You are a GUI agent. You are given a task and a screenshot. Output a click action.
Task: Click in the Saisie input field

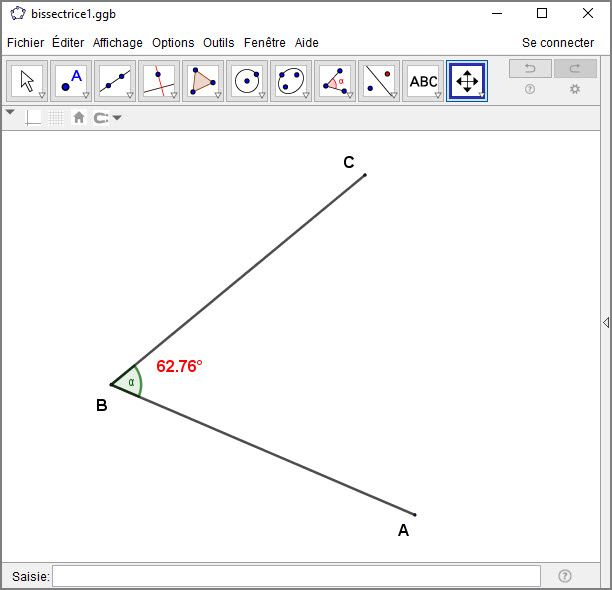coord(297,576)
